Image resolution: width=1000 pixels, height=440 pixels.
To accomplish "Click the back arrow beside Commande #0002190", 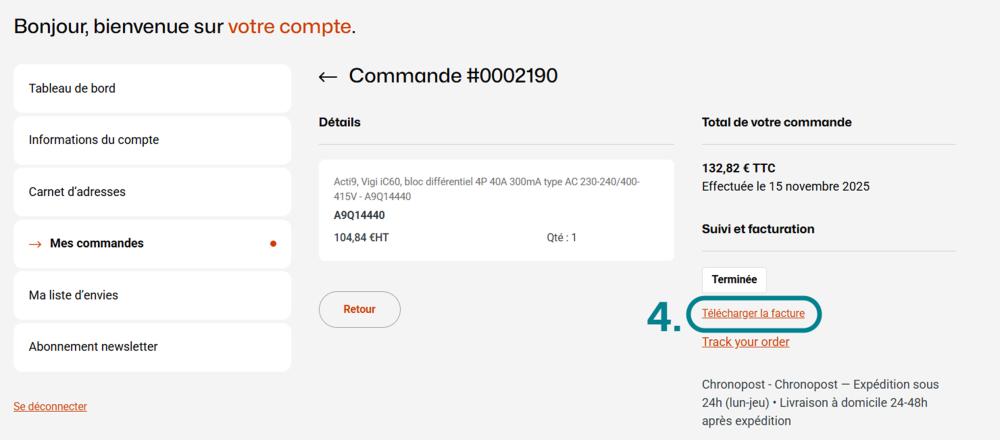I will click(x=328, y=77).
